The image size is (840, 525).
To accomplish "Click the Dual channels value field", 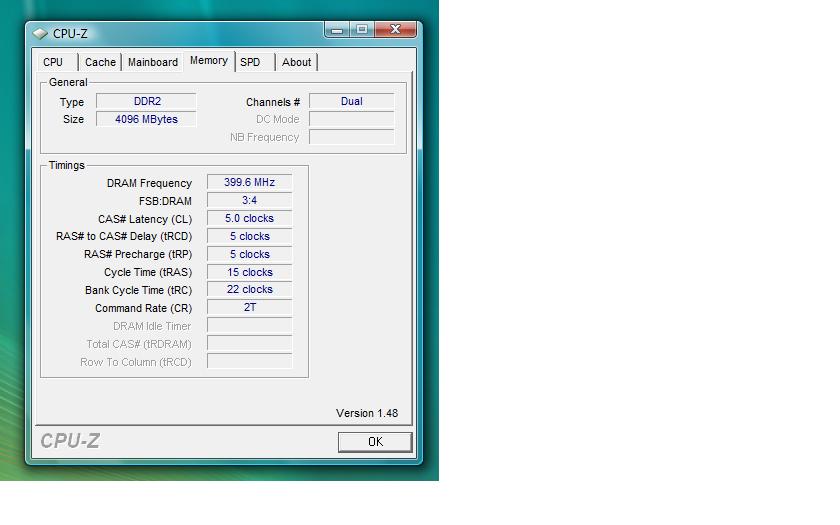I will coord(351,102).
